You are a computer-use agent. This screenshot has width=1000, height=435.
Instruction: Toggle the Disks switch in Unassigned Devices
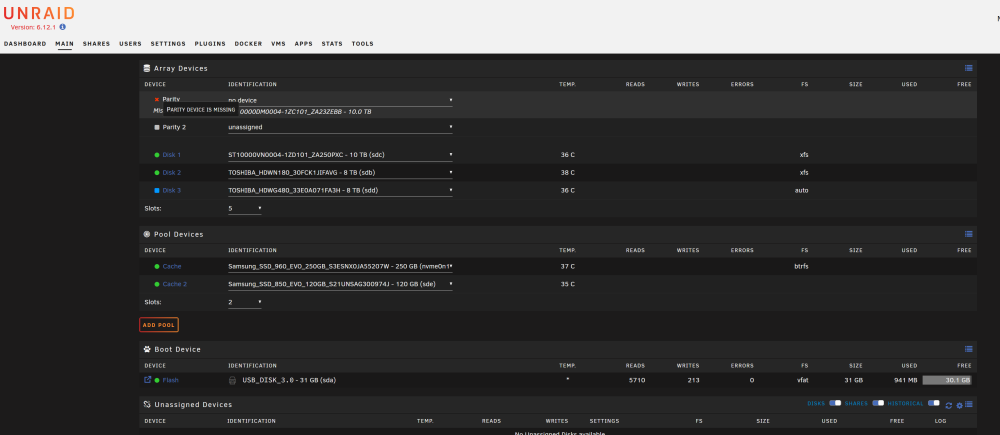click(834, 403)
